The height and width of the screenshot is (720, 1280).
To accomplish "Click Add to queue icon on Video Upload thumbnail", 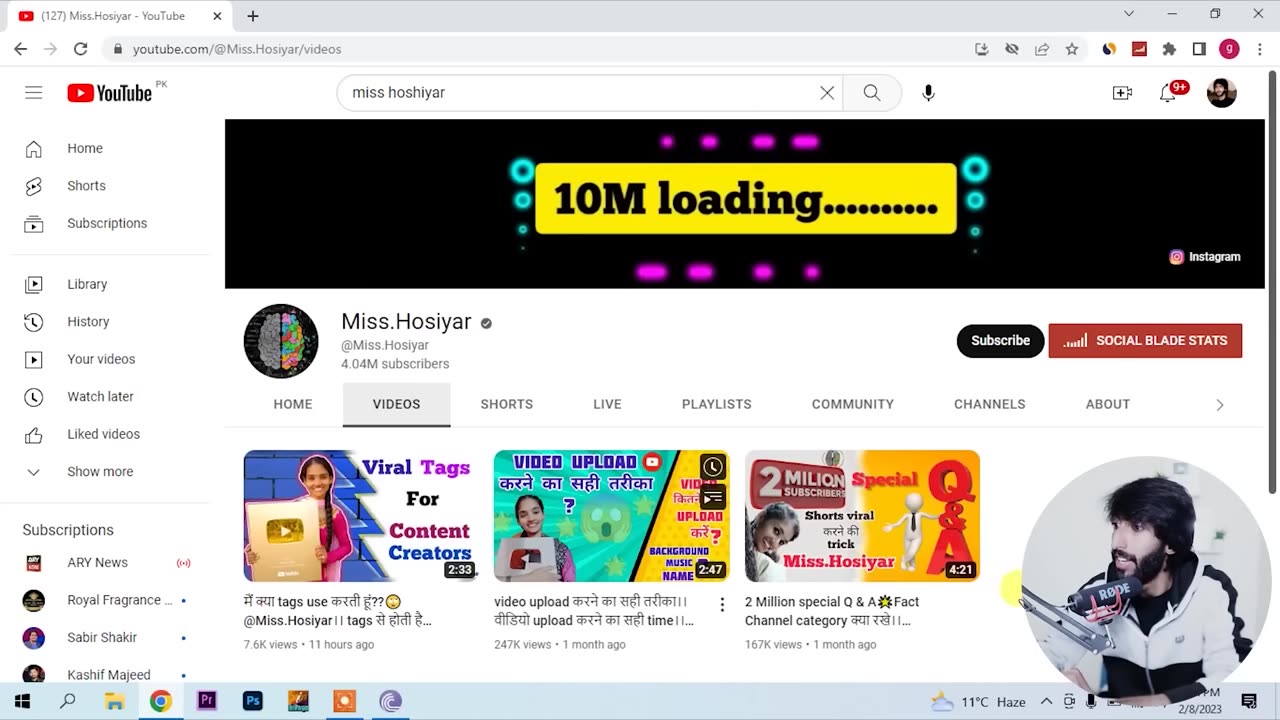I will click(712, 497).
